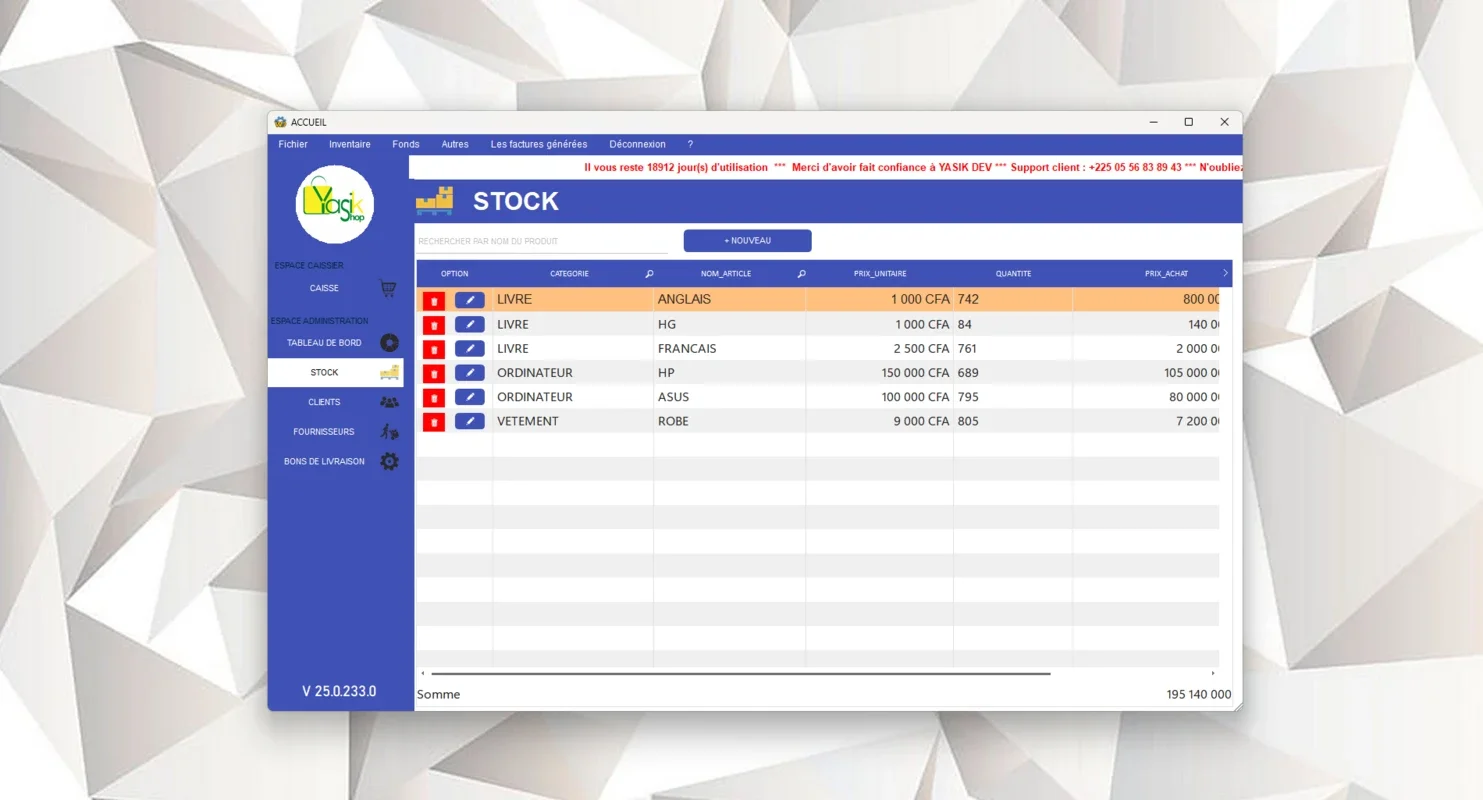1483x800 pixels.
Task: Edit the LIVRE HG row
Action: 470,324
